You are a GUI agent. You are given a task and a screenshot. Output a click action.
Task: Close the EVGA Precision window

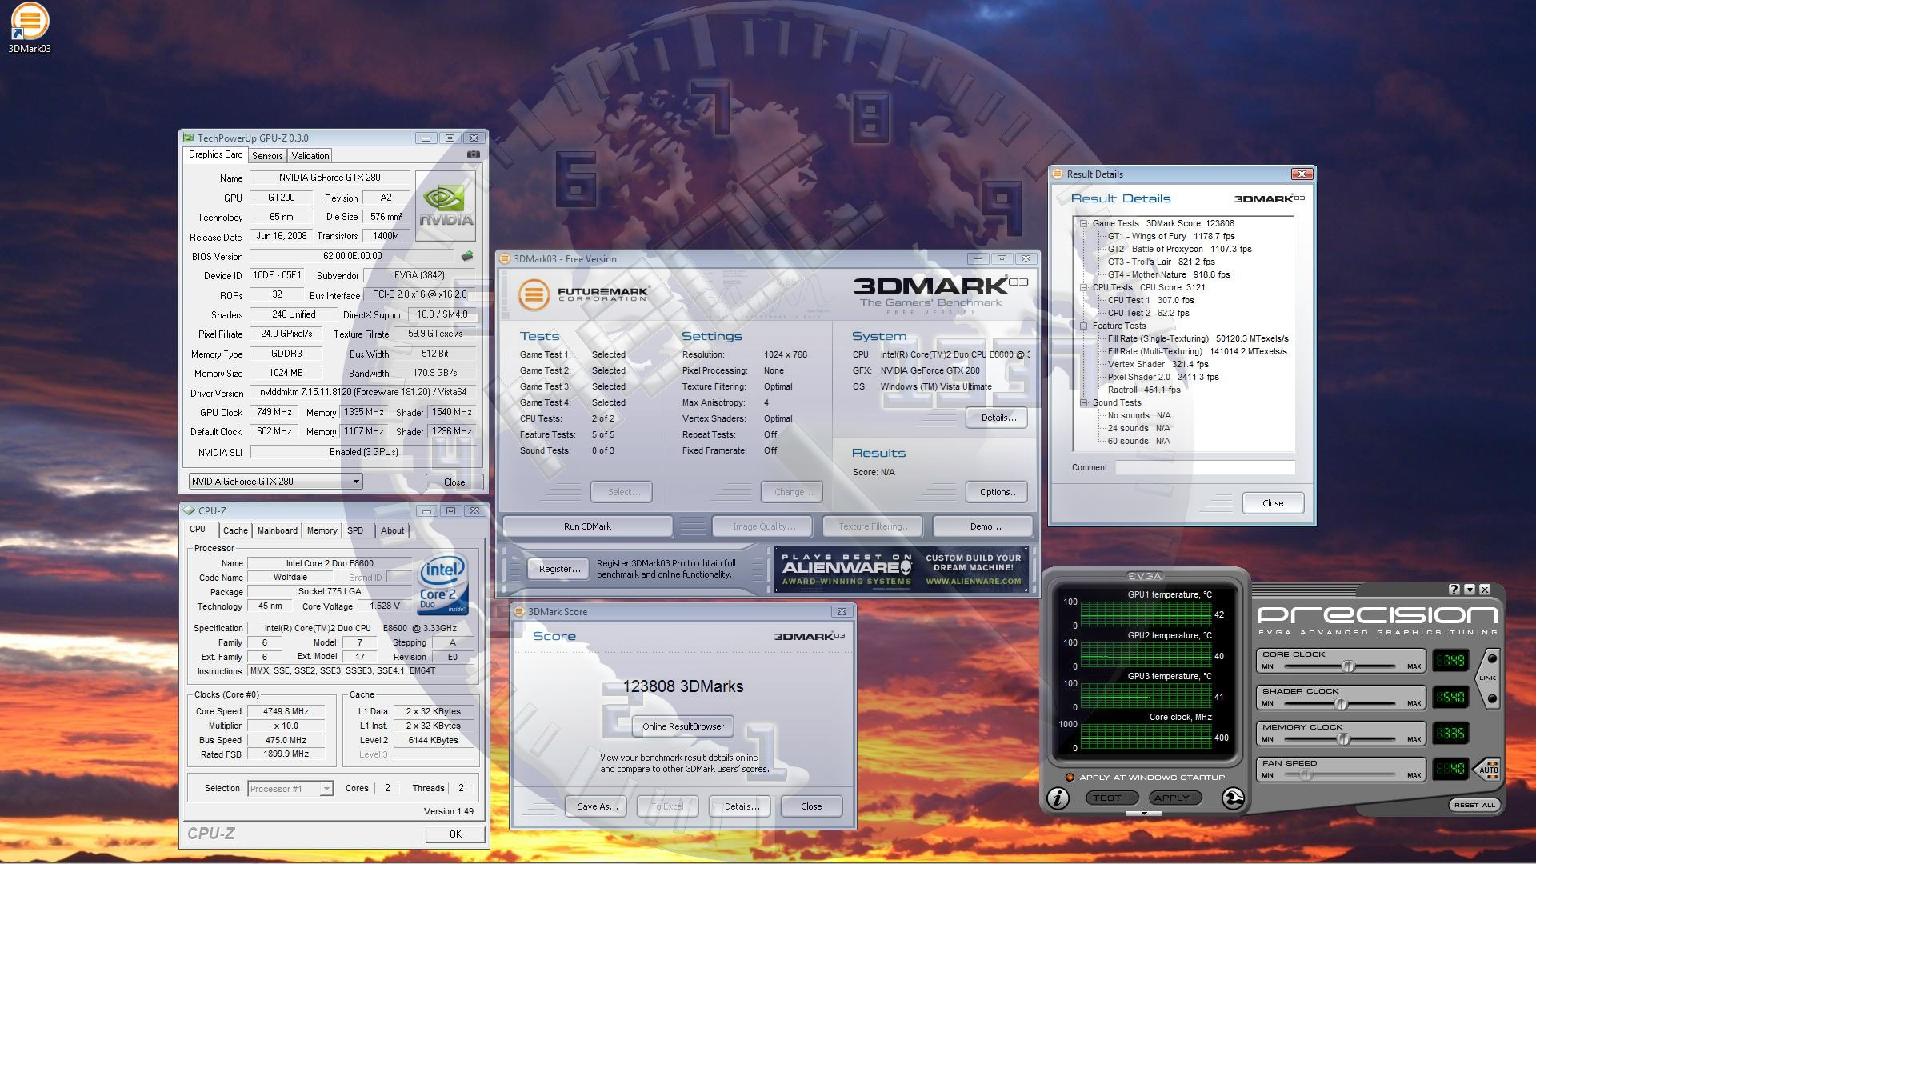coord(1484,590)
